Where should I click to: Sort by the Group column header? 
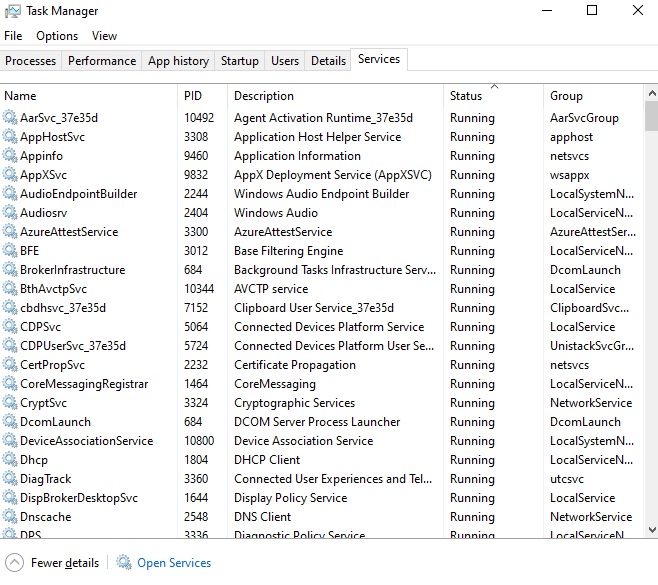point(593,96)
